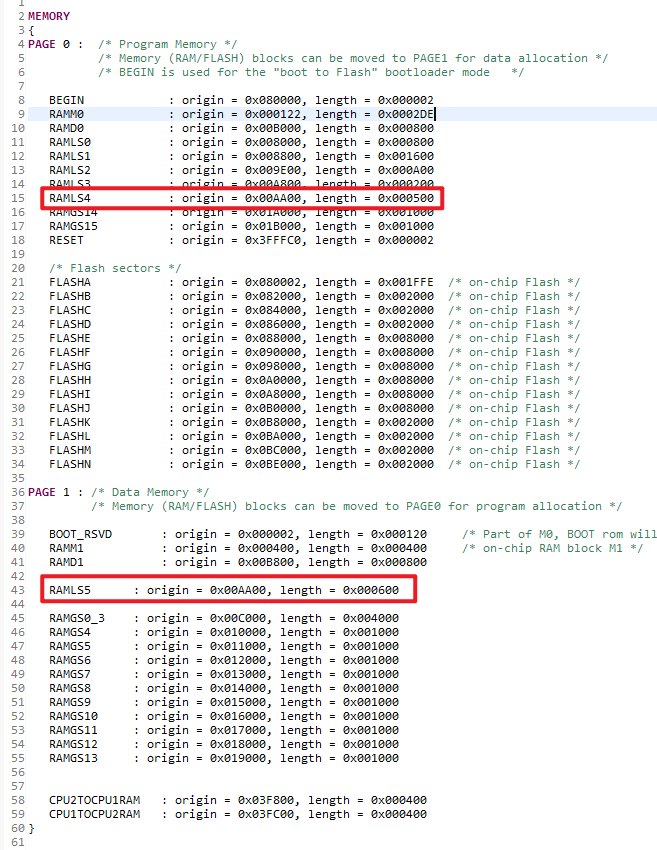The height and width of the screenshot is (850, 657).
Task: Click the closing brace on line 60
Action: click(x=31, y=828)
